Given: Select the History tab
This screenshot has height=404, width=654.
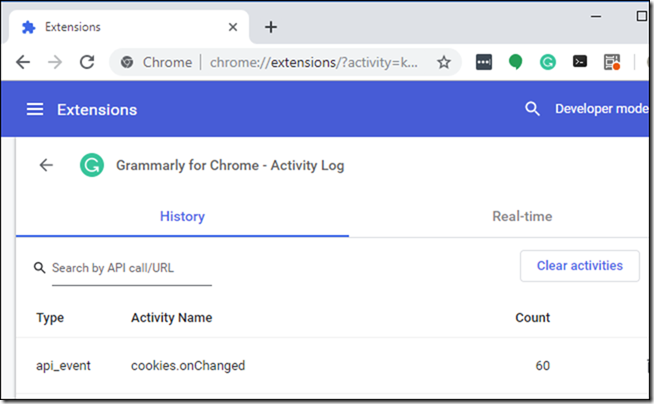Looking at the screenshot, I should click(x=182, y=216).
